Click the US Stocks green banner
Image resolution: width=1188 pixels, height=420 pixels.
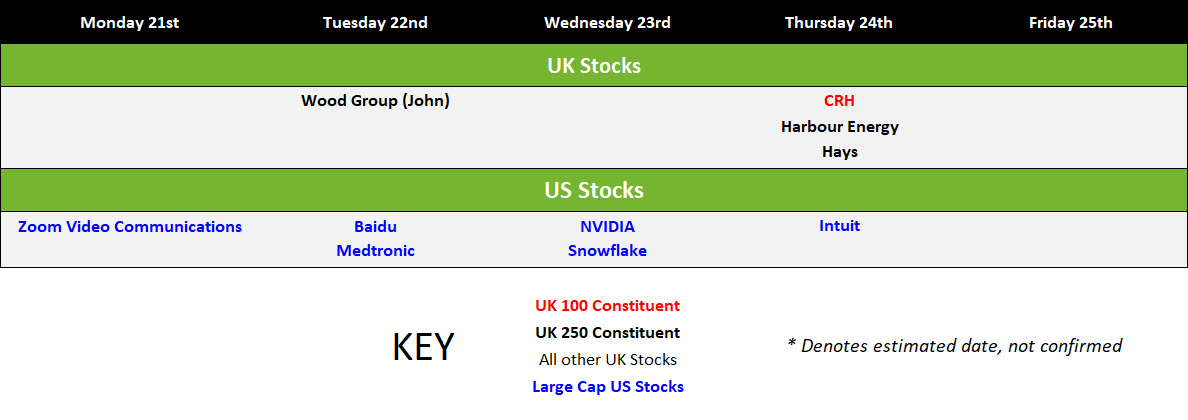coord(594,190)
